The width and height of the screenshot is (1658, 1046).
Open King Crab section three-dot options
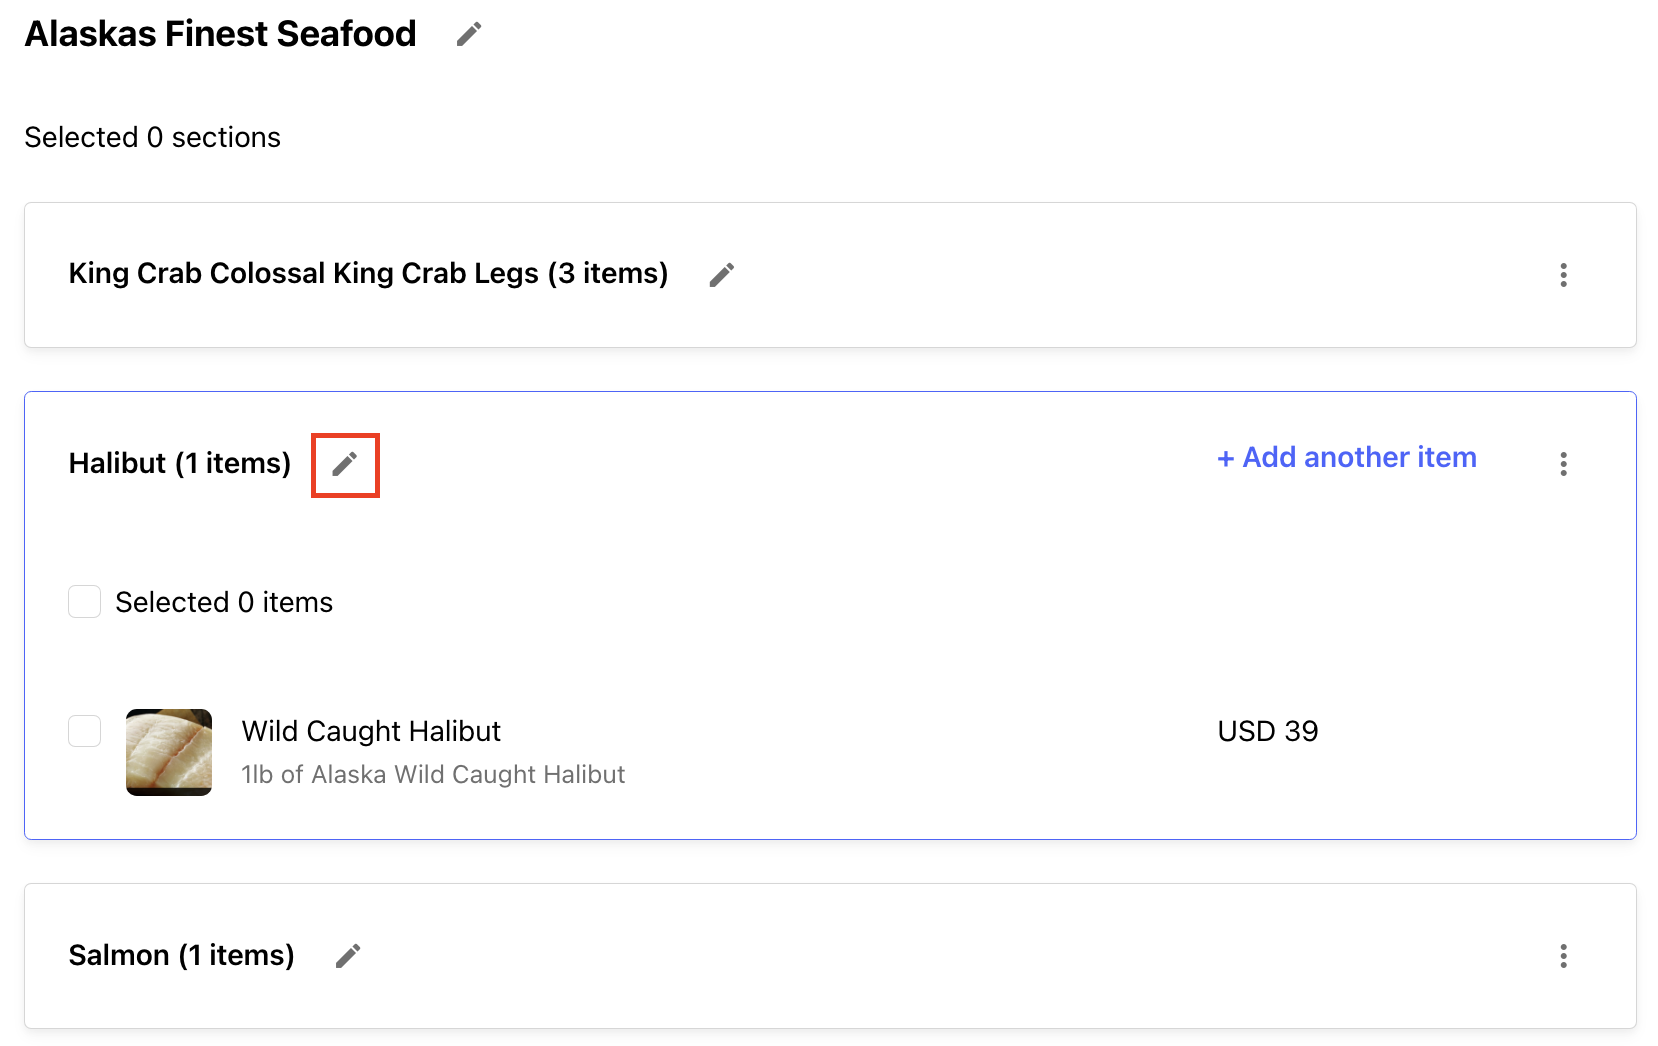pyautogui.click(x=1563, y=275)
